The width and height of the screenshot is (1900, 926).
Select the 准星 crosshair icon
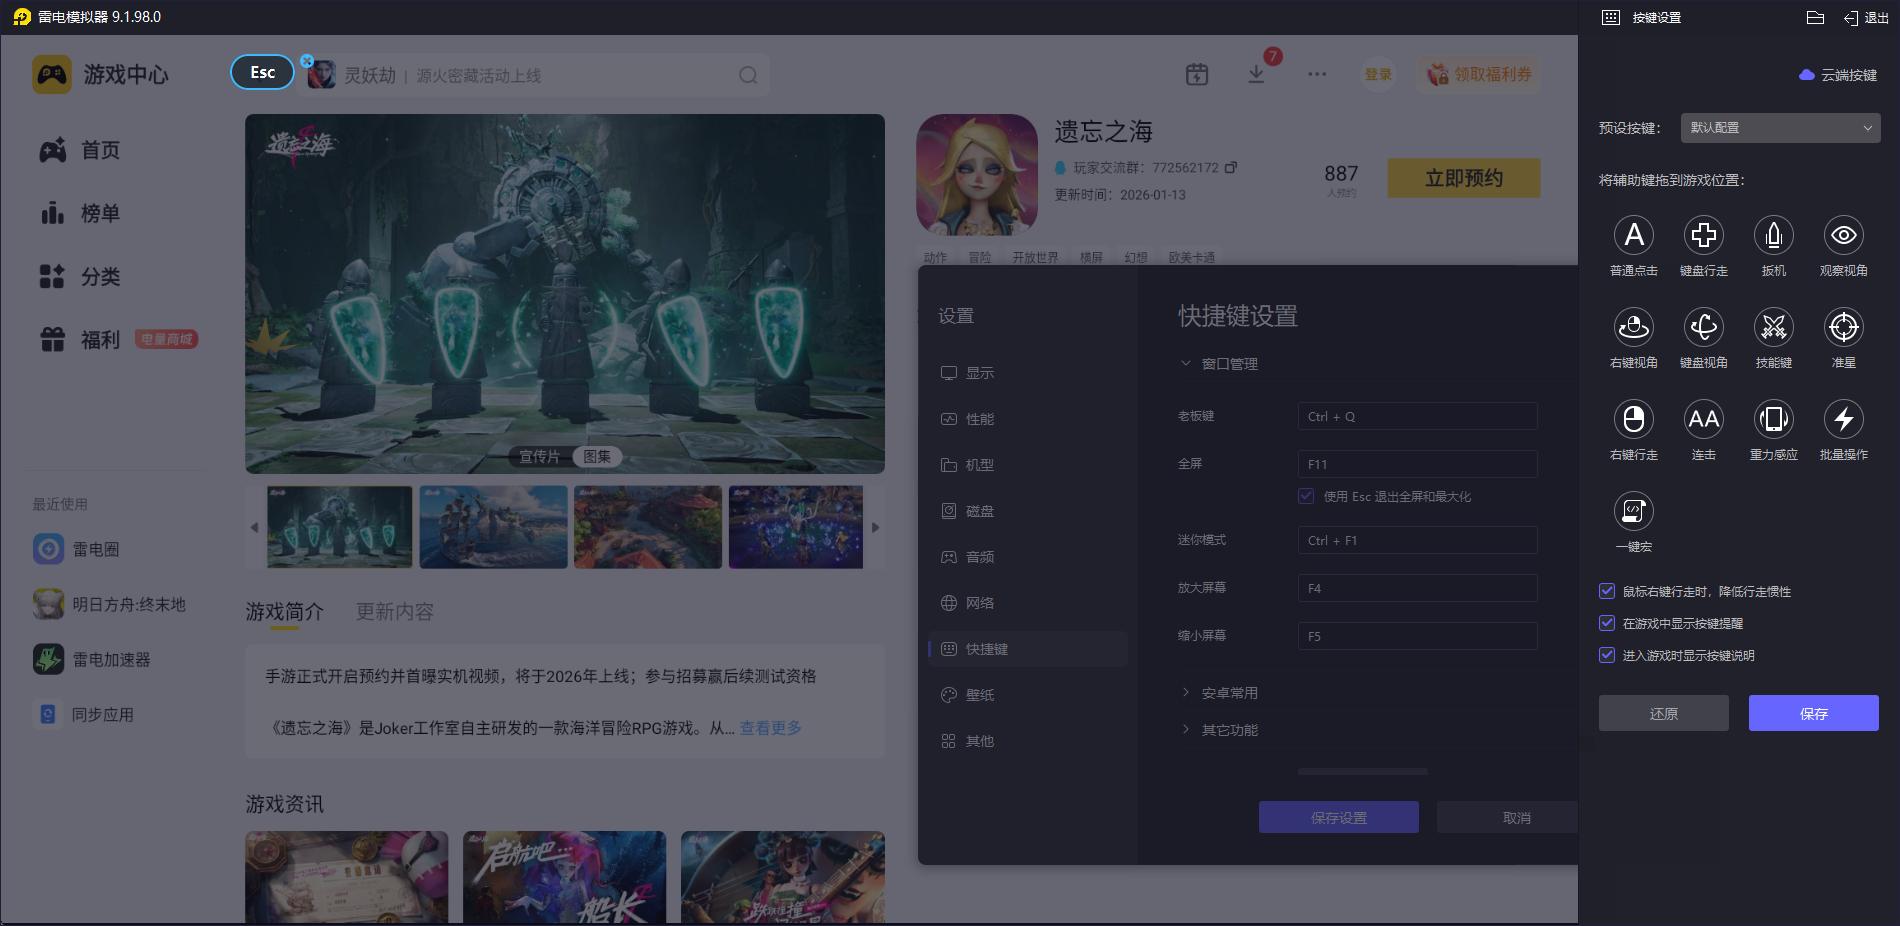coord(1844,328)
